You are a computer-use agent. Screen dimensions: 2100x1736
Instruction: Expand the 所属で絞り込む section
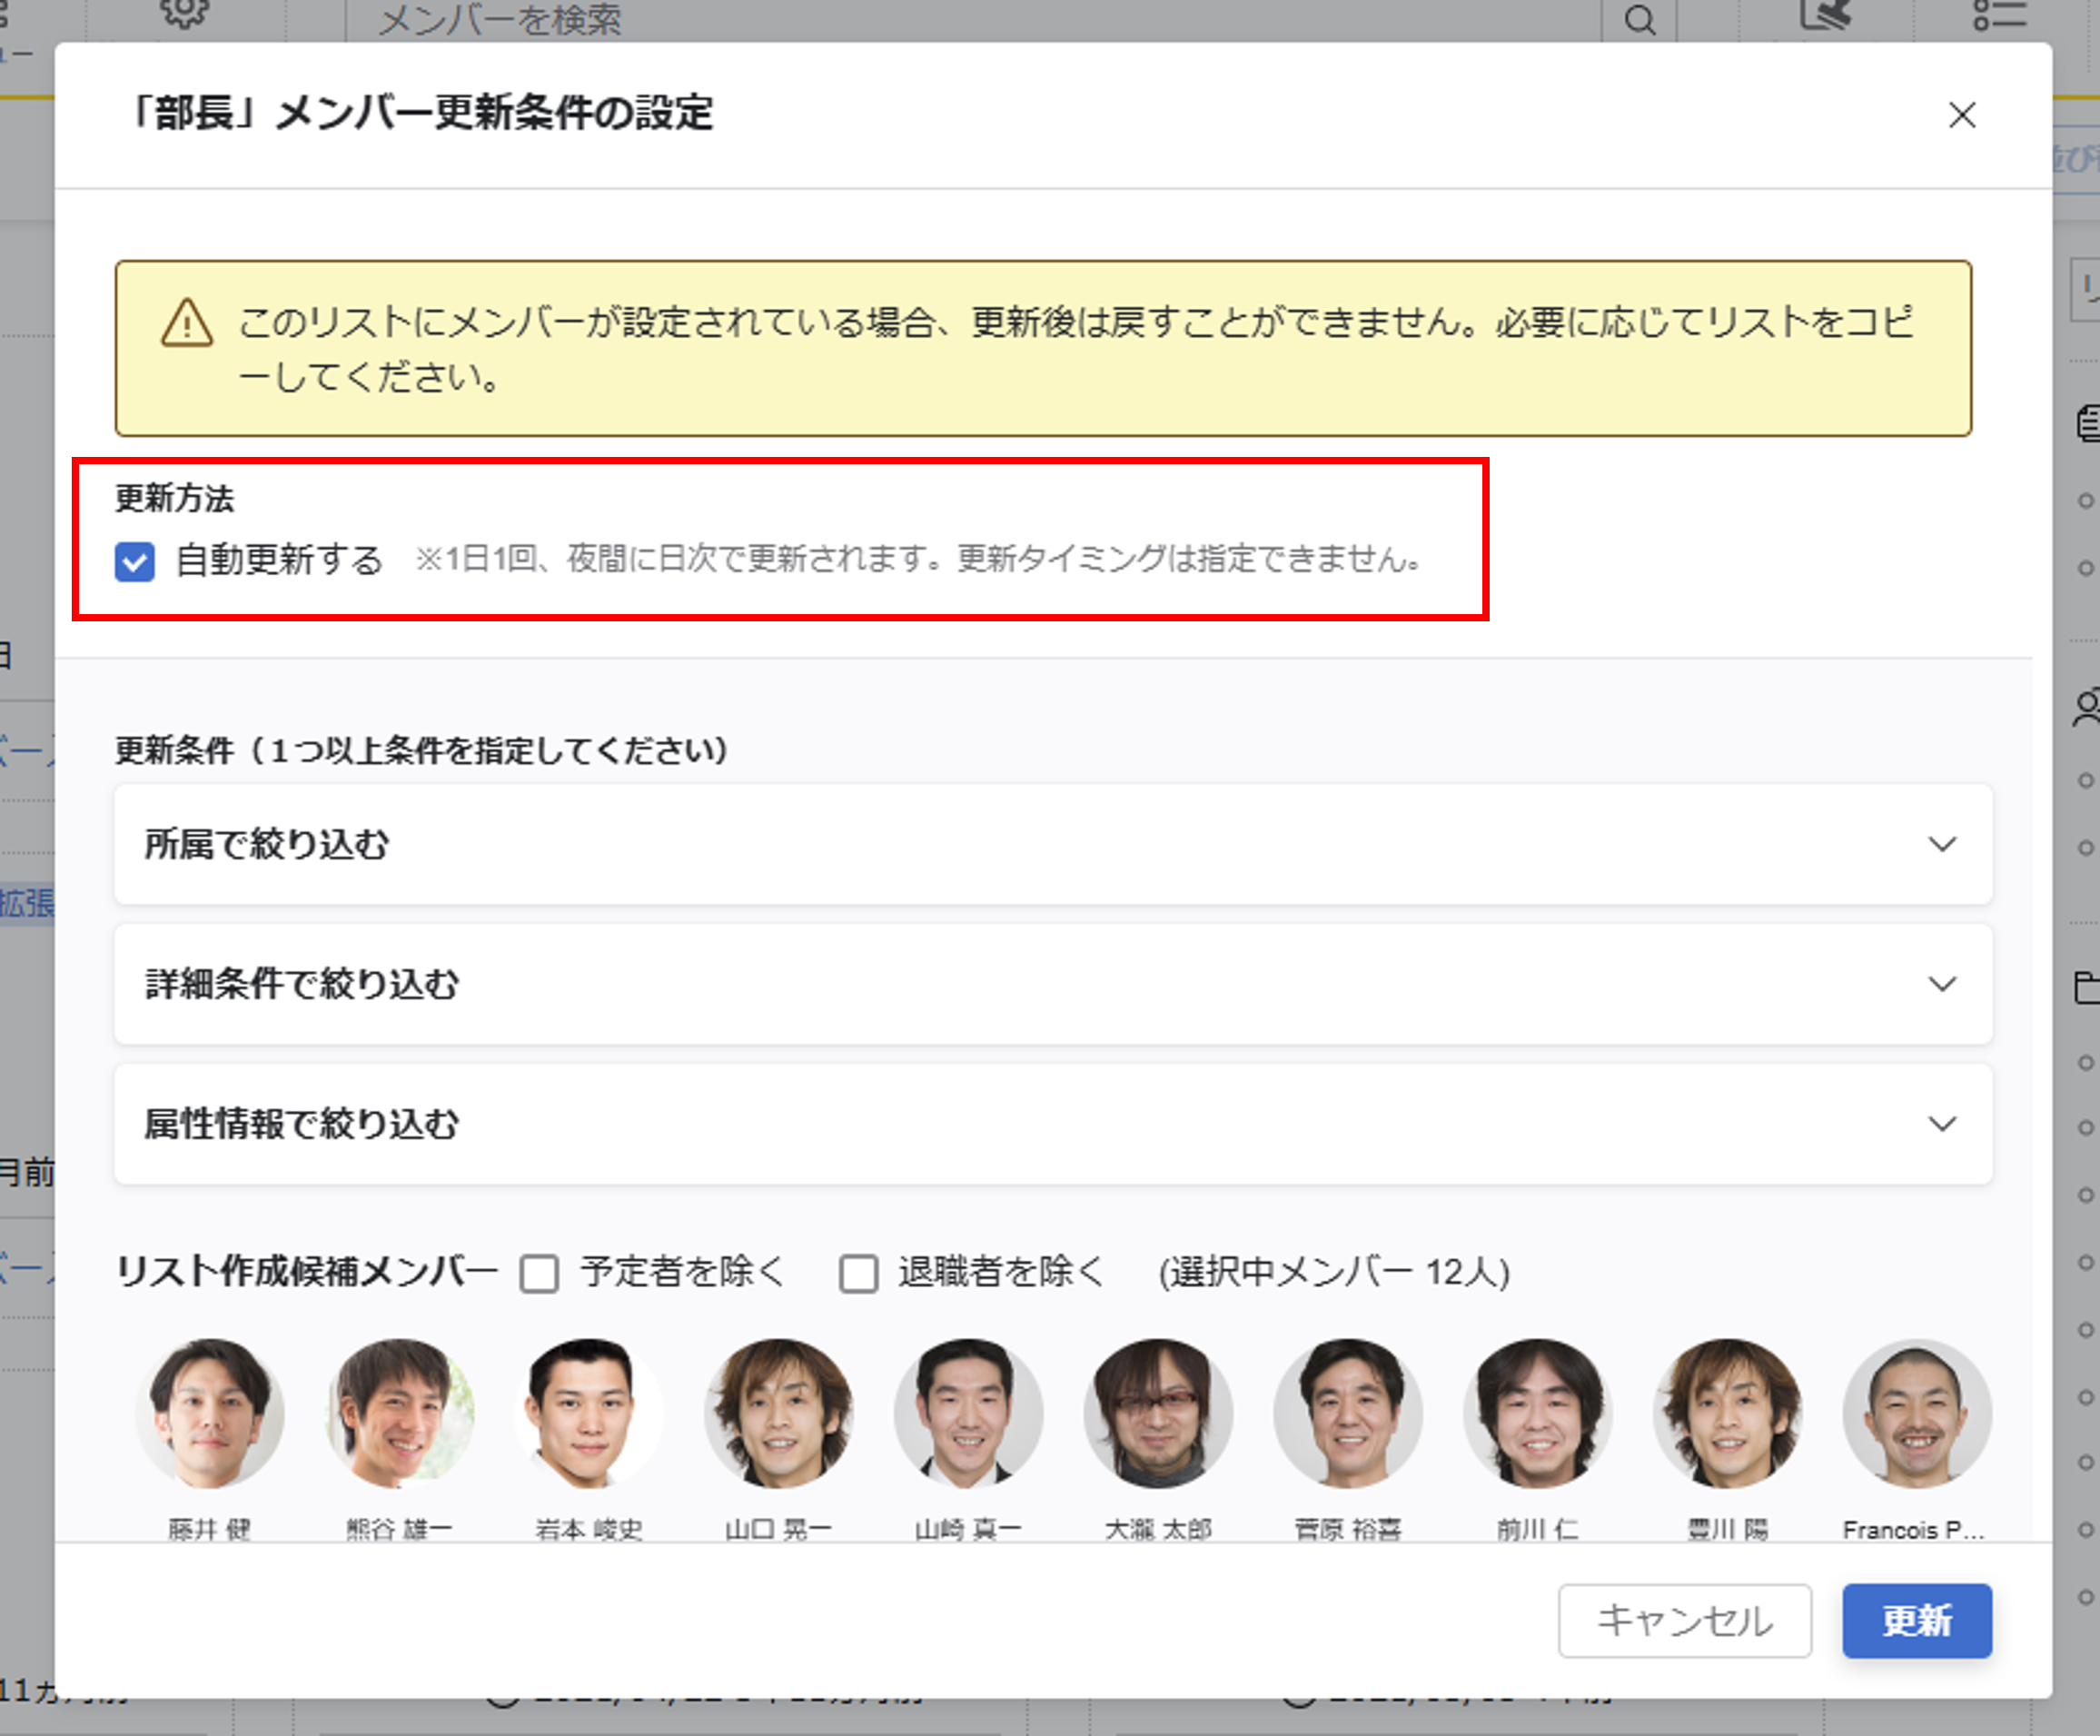click(x=1941, y=844)
